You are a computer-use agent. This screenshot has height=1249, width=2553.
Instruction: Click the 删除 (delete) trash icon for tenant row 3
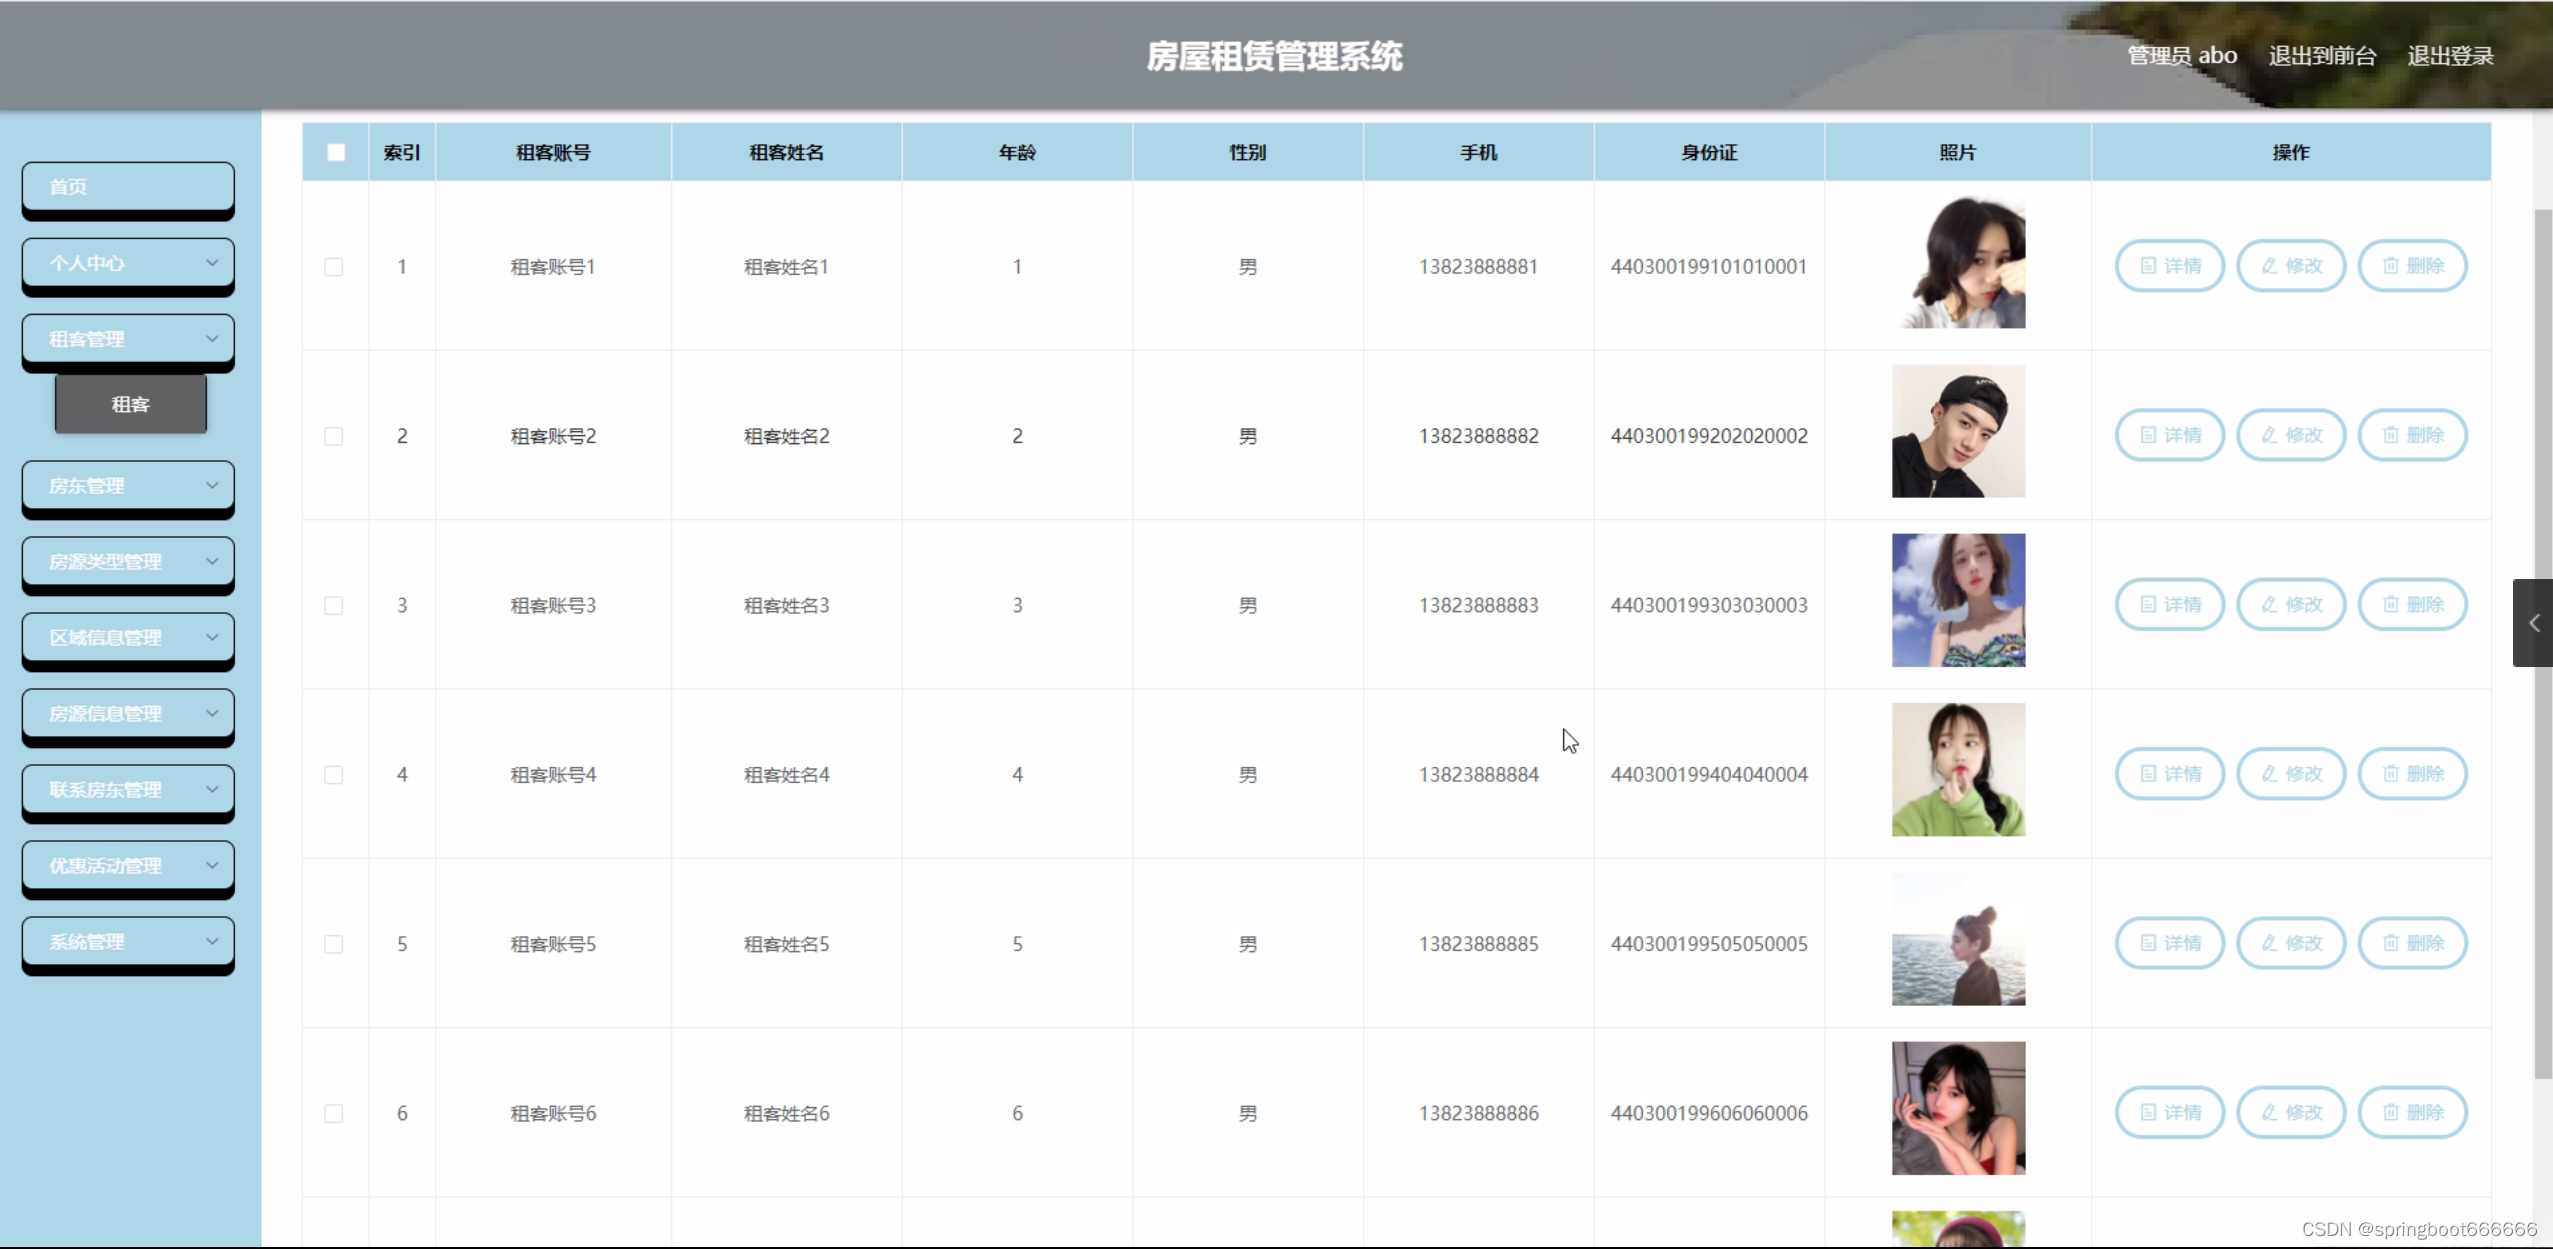pos(2390,604)
